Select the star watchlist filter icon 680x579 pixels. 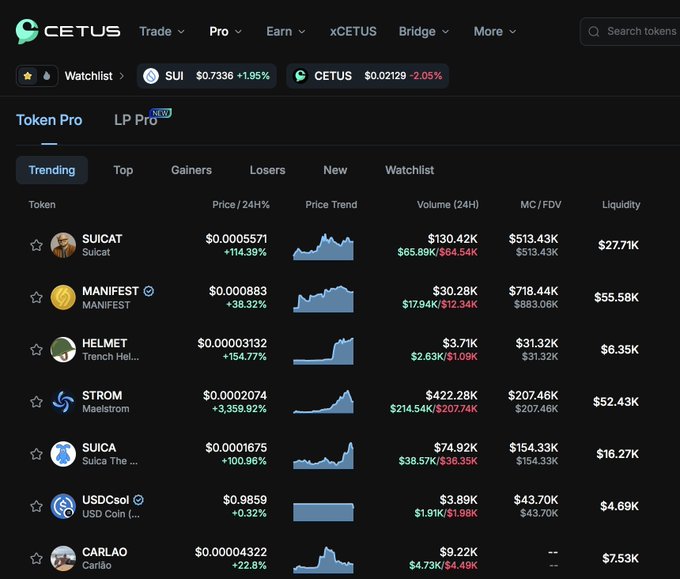(28, 76)
